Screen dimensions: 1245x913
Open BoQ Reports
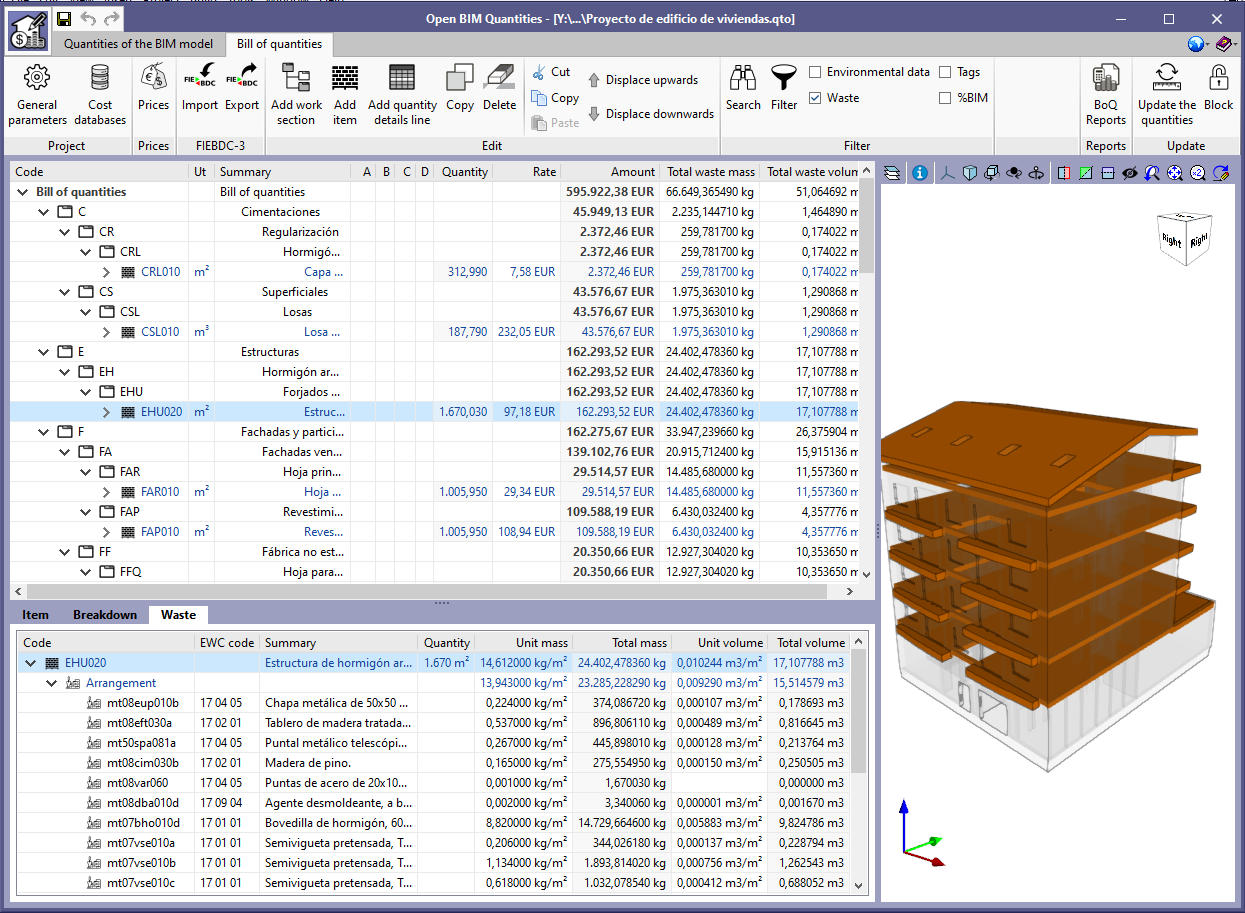[x=1106, y=95]
